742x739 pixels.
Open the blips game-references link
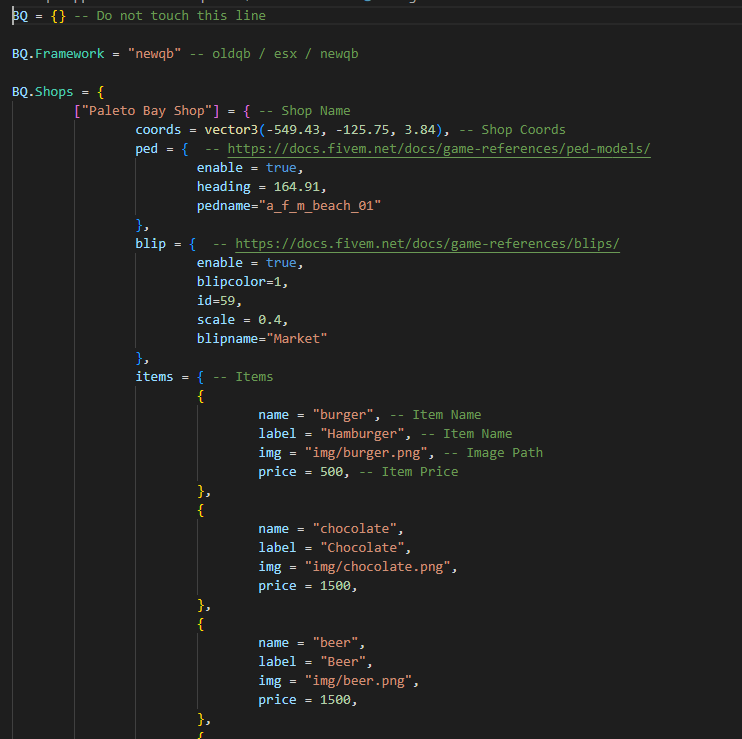[x=427, y=244]
